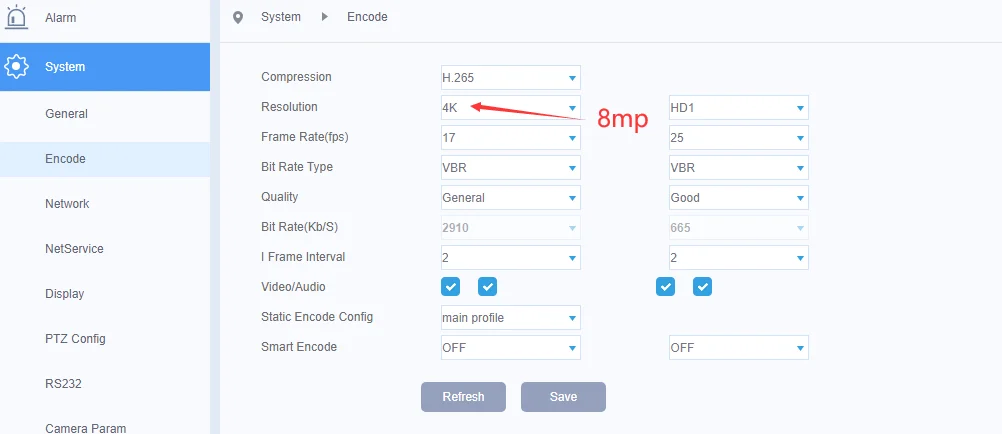The height and width of the screenshot is (434, 1002).
Task: Open sub stream Quality Good dropdown
Action: 739,198
